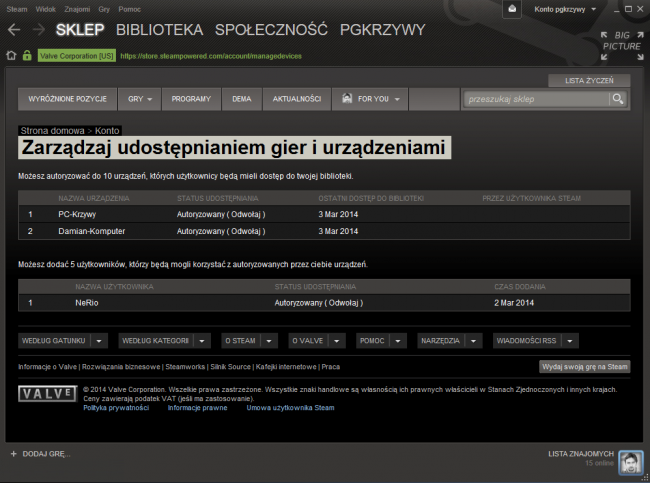This screenshot has height=483, width=650.
Task: Open the PGKRZYWY profile section
Action: coord(383,30)
